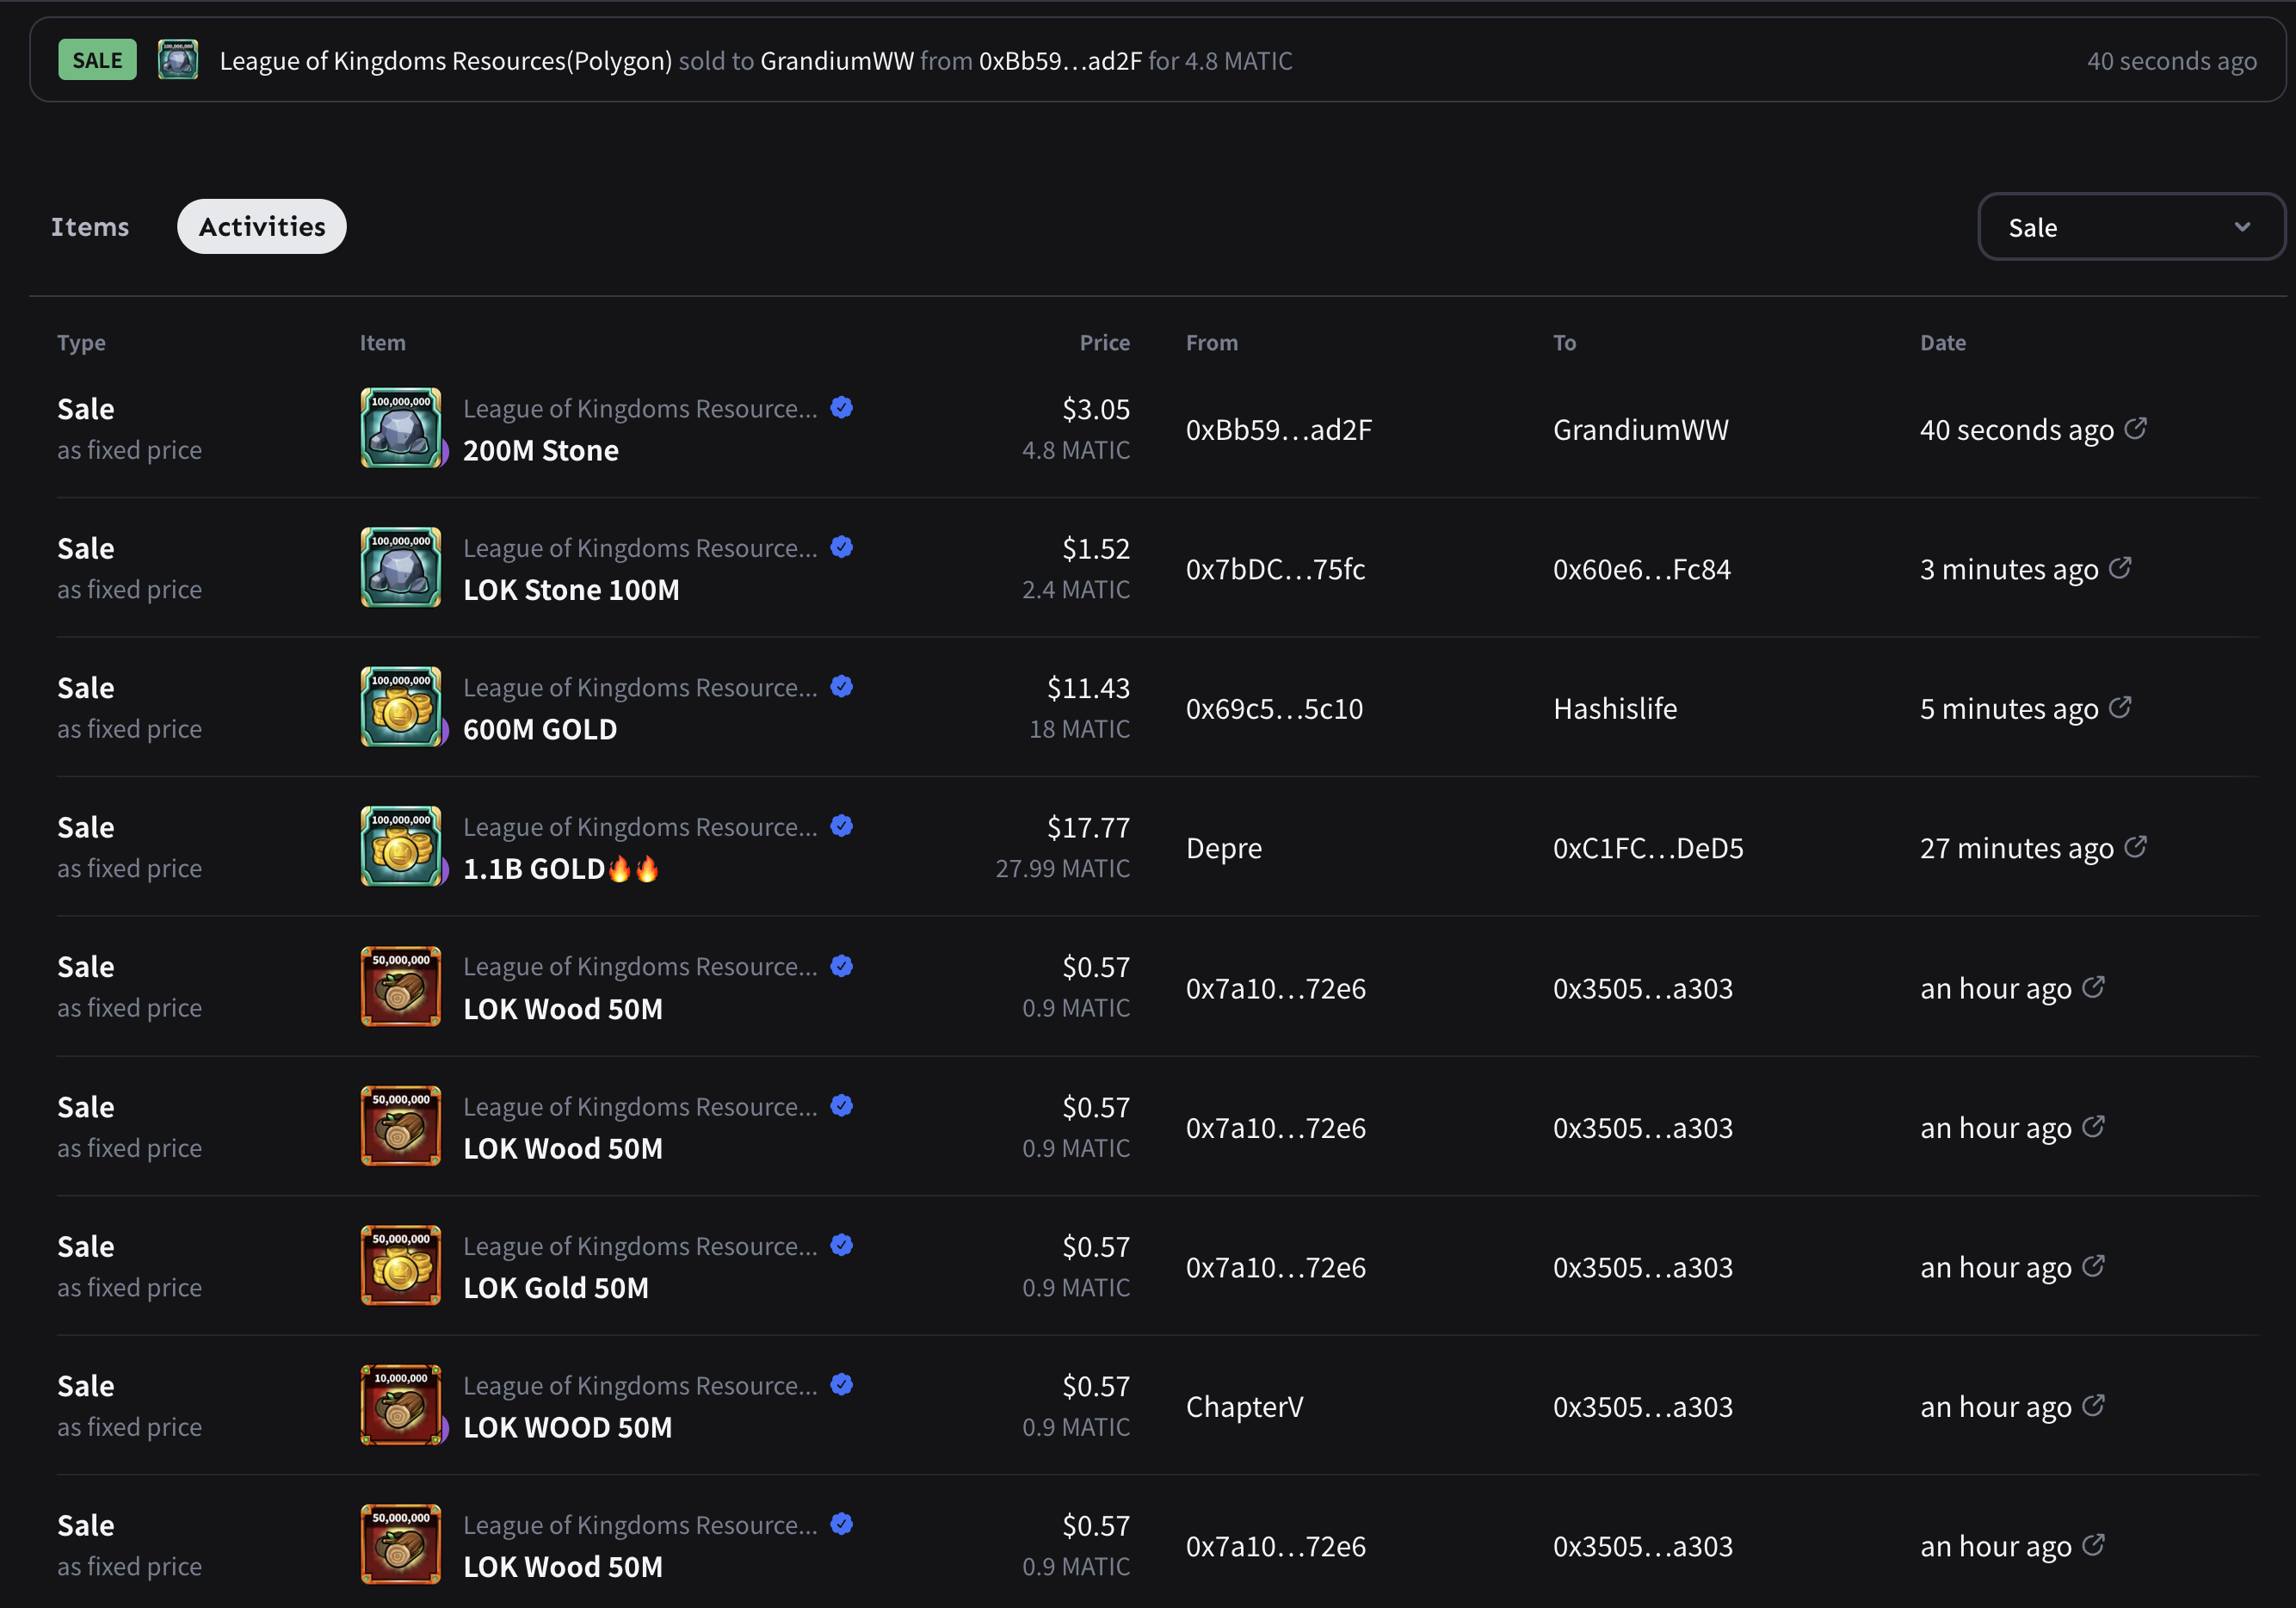
Task: Open the 1.1B GOLD item name
Action: point(561,869)
